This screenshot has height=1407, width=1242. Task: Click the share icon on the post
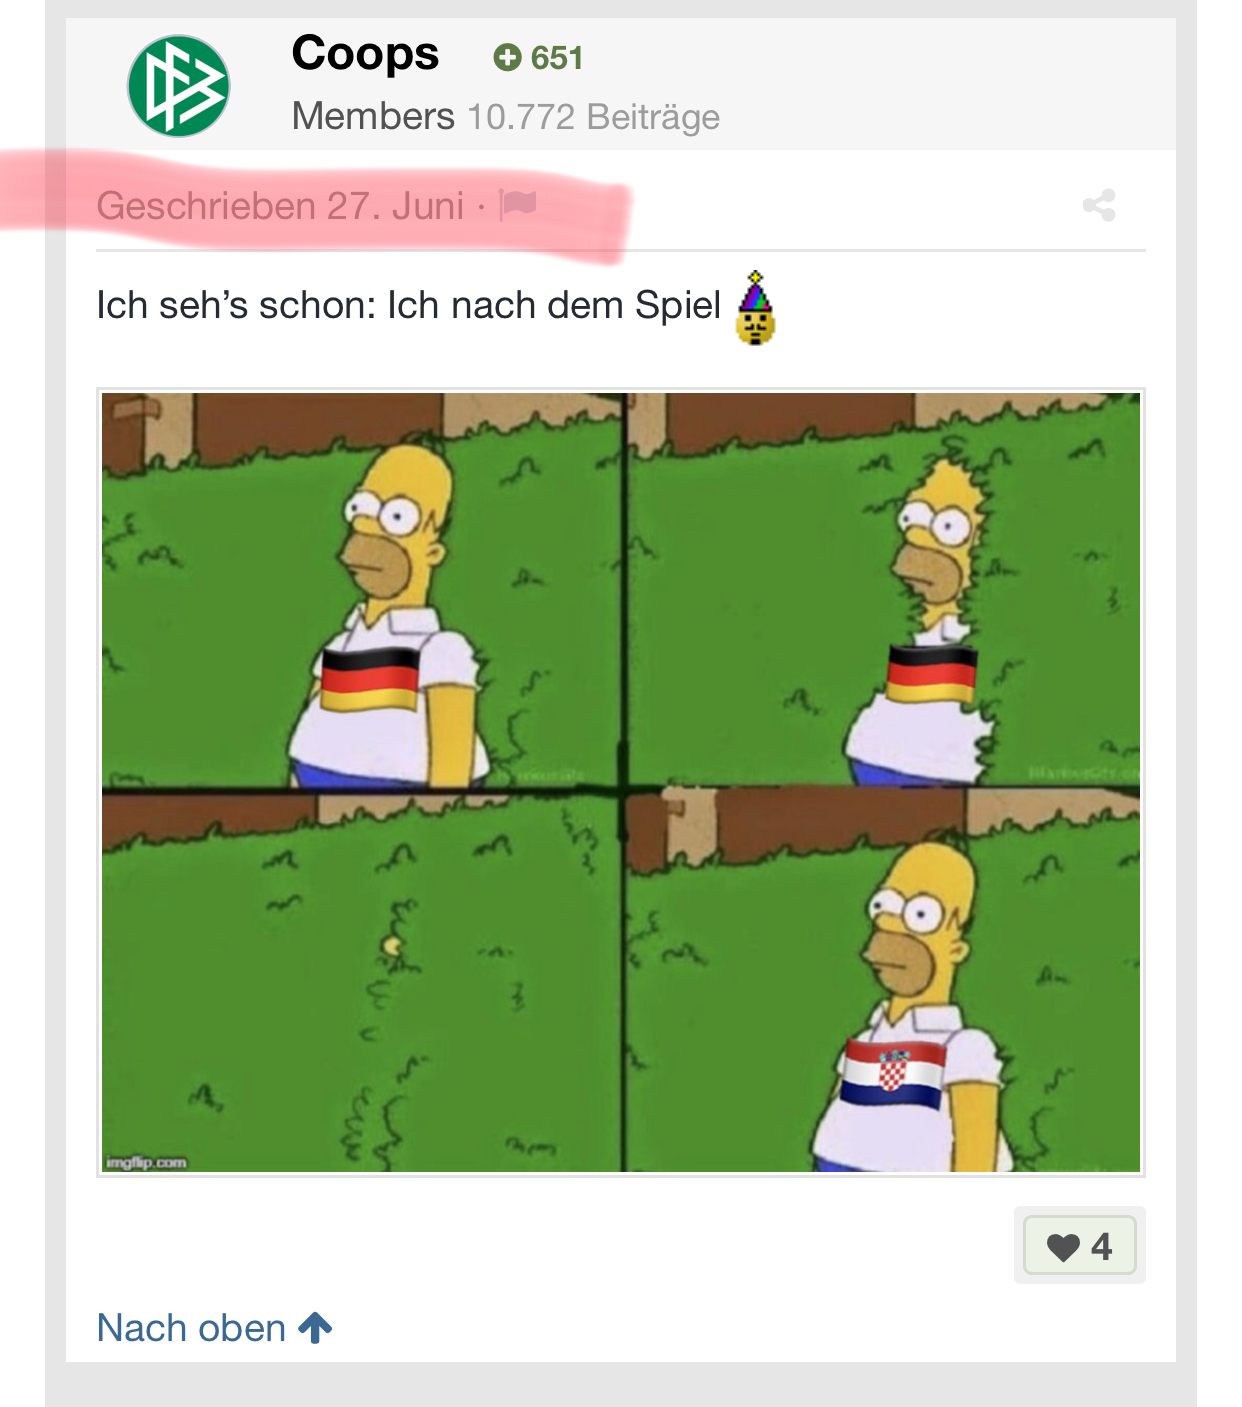[x=1099, y=206]
